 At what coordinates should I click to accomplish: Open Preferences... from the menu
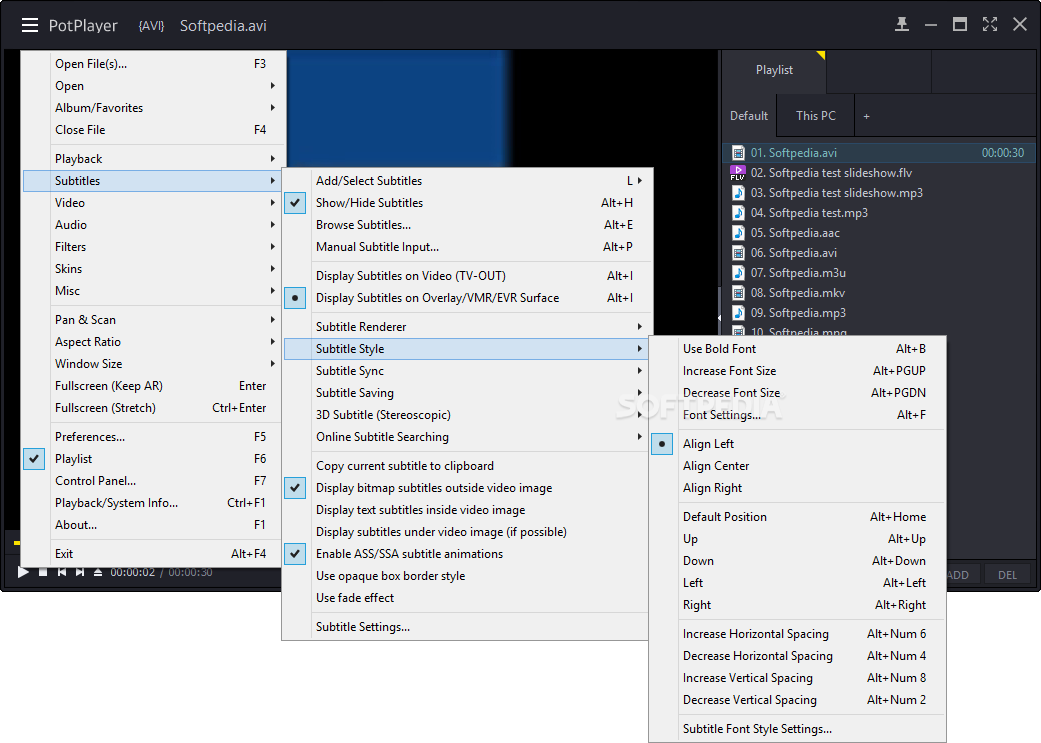[x=154, y=437]
